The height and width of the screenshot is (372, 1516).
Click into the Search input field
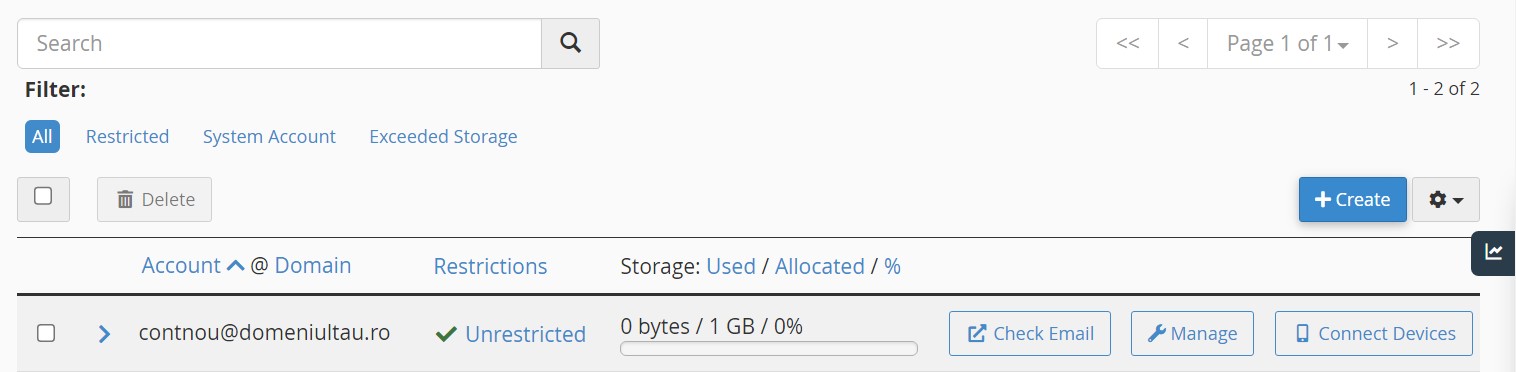tap(279, 43)
